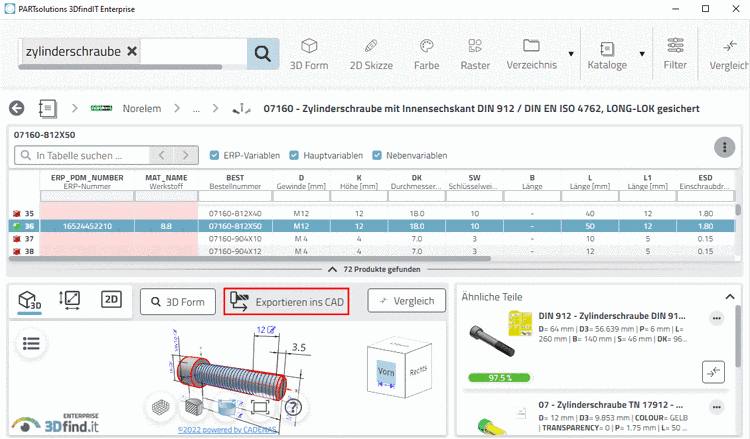Open the Filter settings
Image resolution: width=750 pixels, height=439 pixels.
[x=675, y=55]
